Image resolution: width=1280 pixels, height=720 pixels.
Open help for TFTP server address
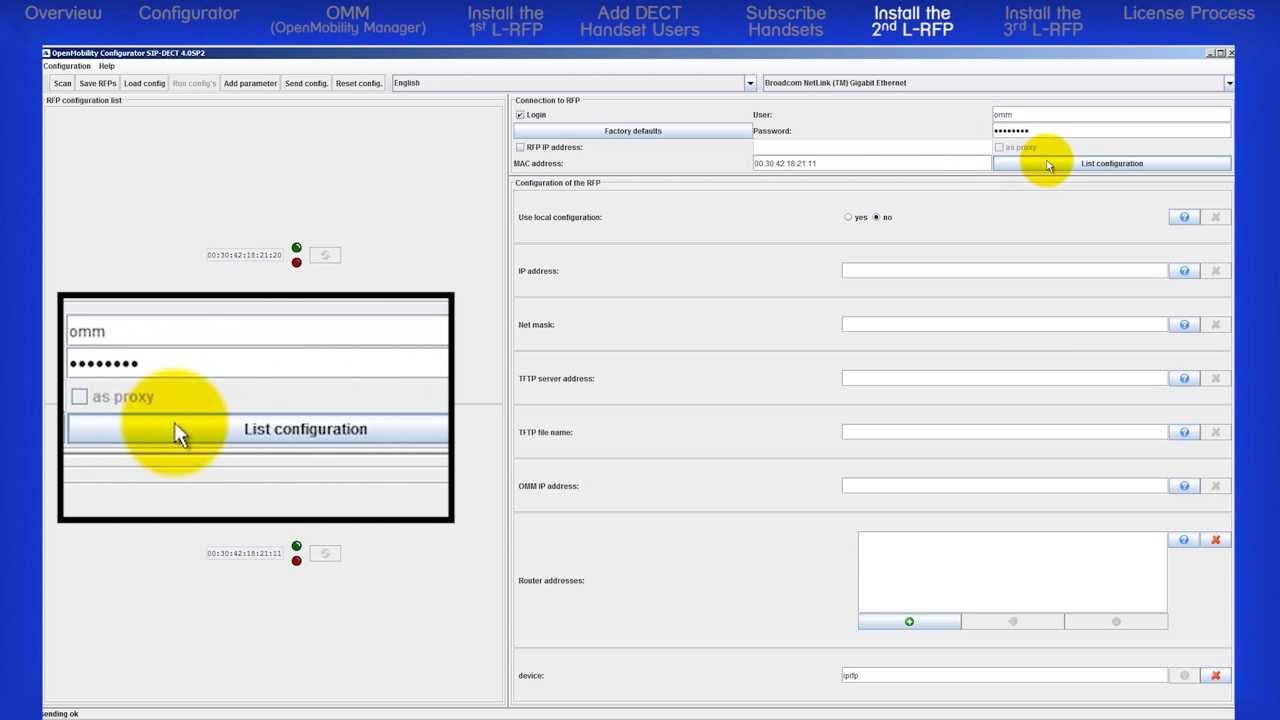(1184, 378)
